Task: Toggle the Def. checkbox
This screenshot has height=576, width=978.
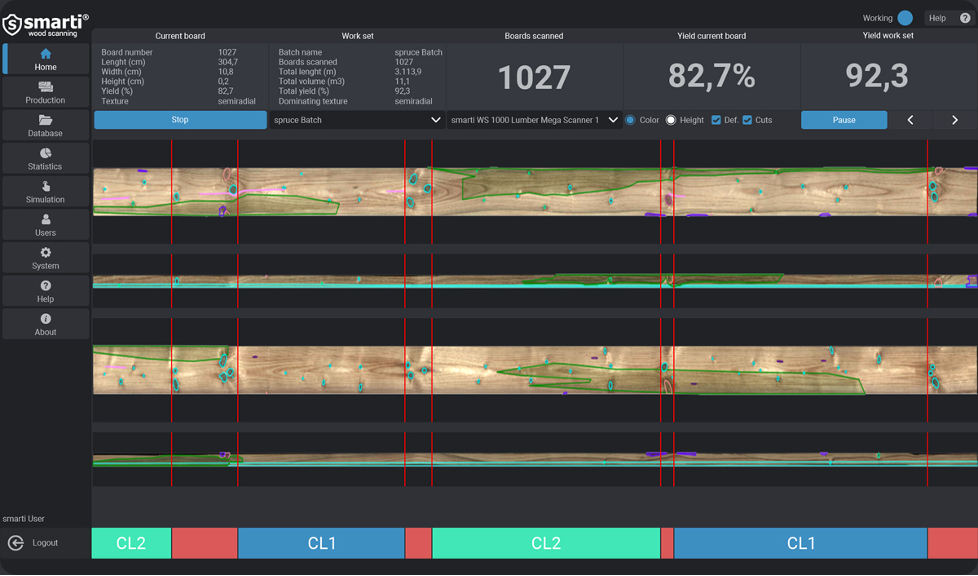Action: [716, 120]
